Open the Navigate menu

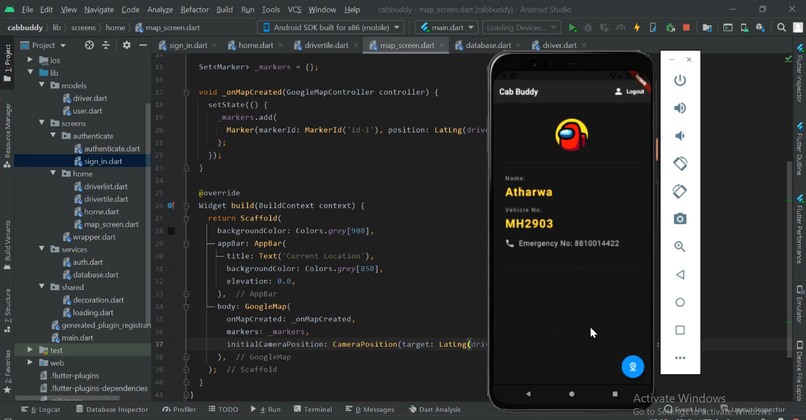[99, 10]
